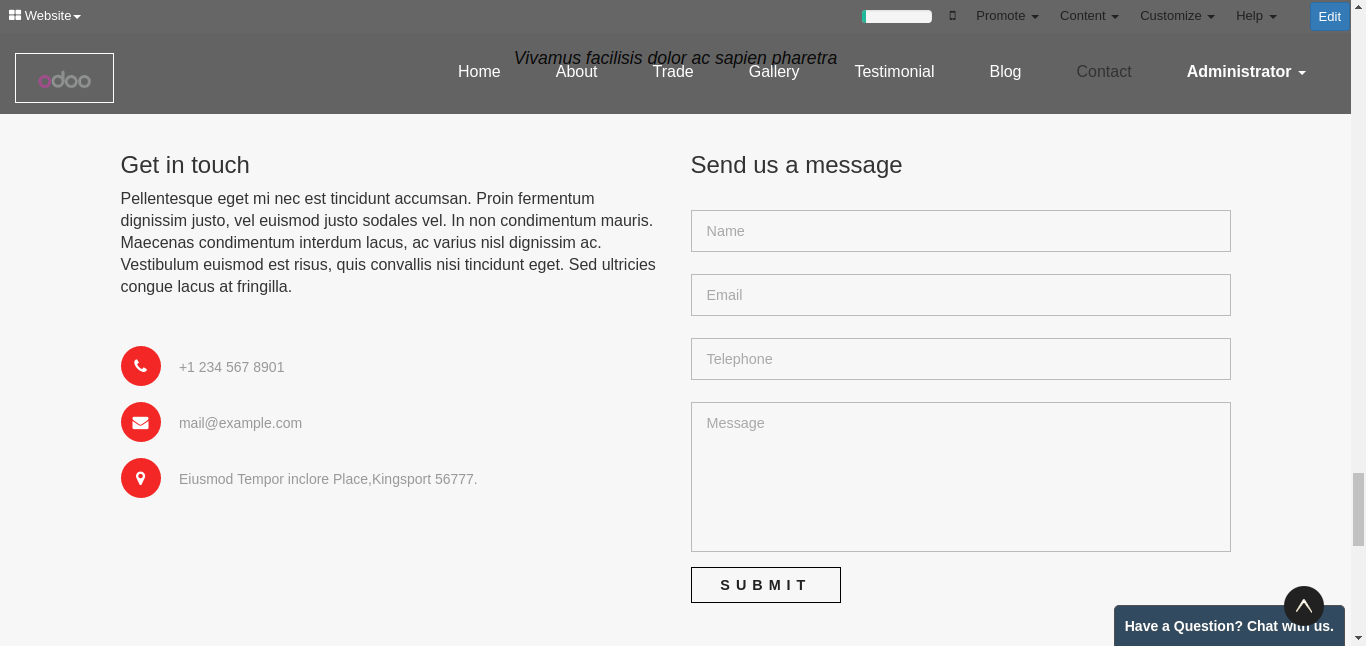
Task: Open the Testimonial page
Action: [894, 72]
